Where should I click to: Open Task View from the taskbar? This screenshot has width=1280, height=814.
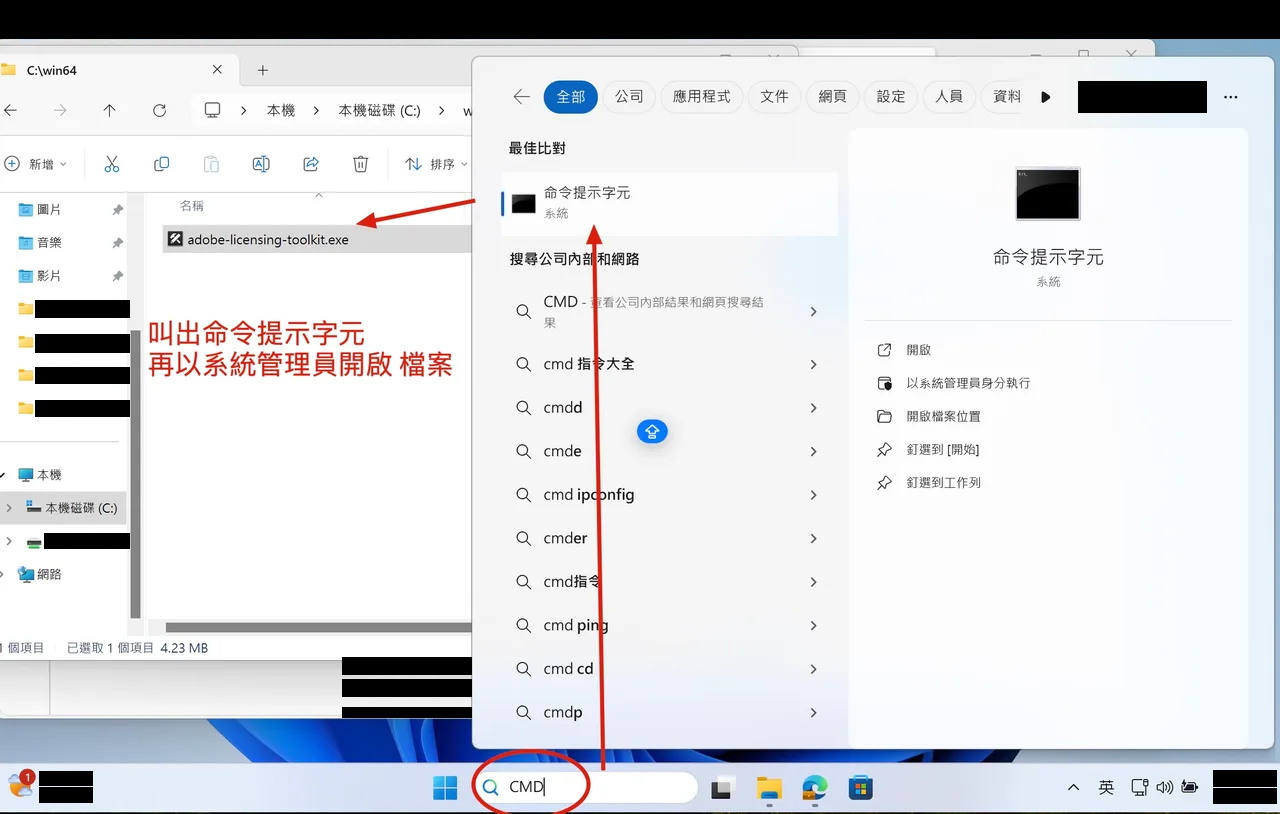click(722, 788)
